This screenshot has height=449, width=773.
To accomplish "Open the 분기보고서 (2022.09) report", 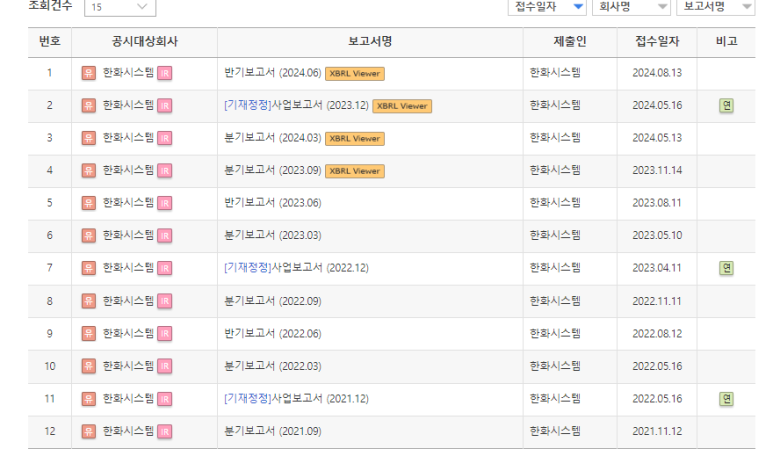I will (x=273, y=301).
